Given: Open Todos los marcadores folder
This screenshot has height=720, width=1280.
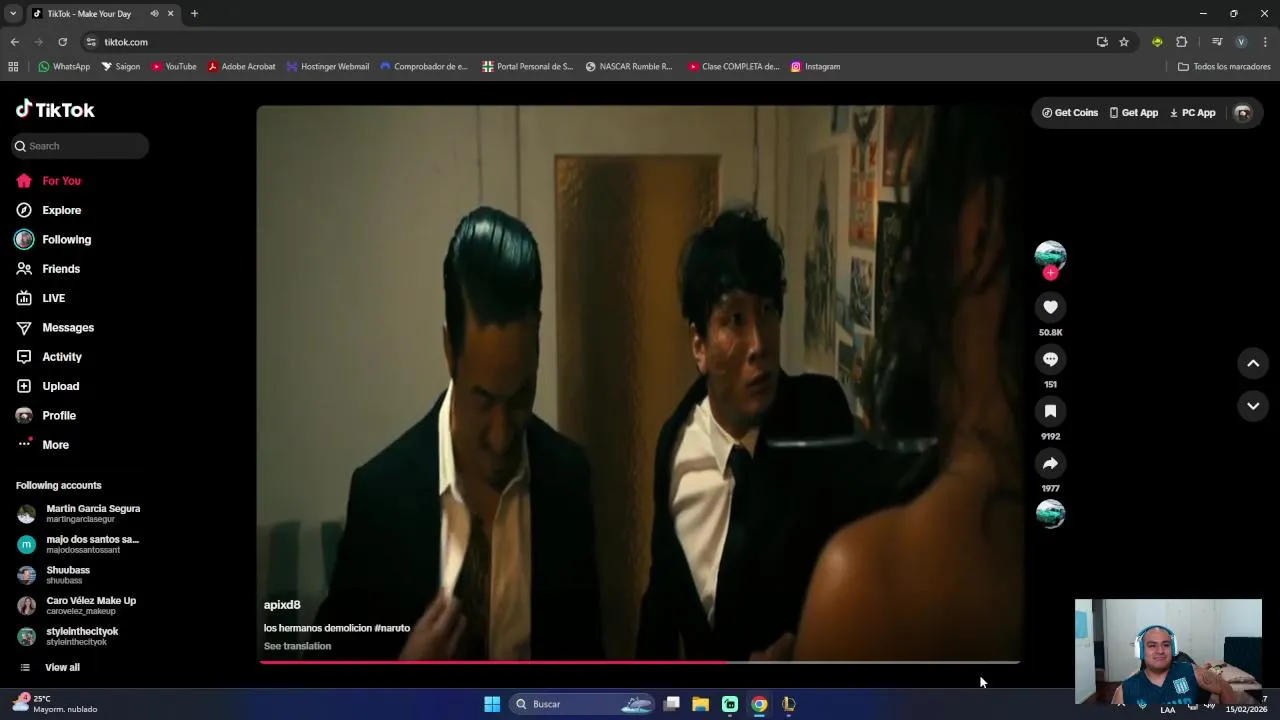Looking at the screenshot, I should 1224,67.
